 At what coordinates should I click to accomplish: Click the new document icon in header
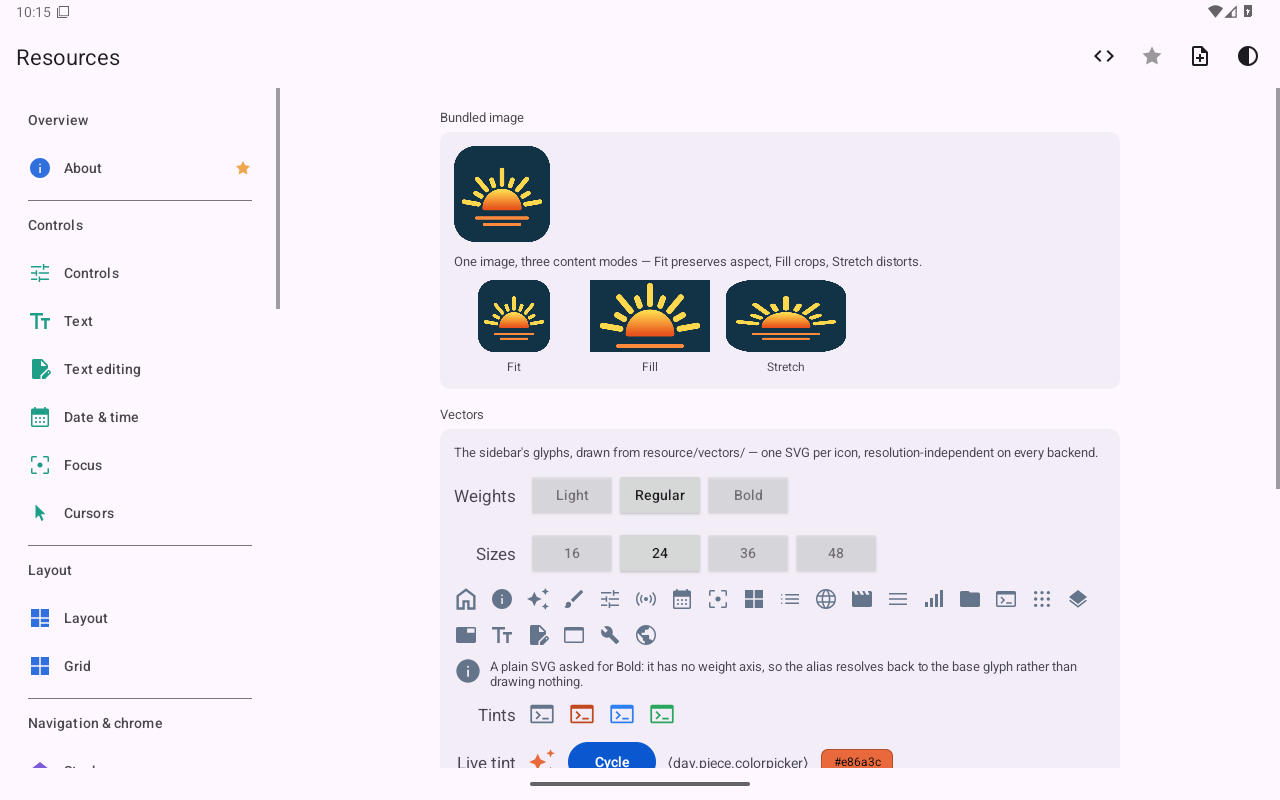[1200, 56]
